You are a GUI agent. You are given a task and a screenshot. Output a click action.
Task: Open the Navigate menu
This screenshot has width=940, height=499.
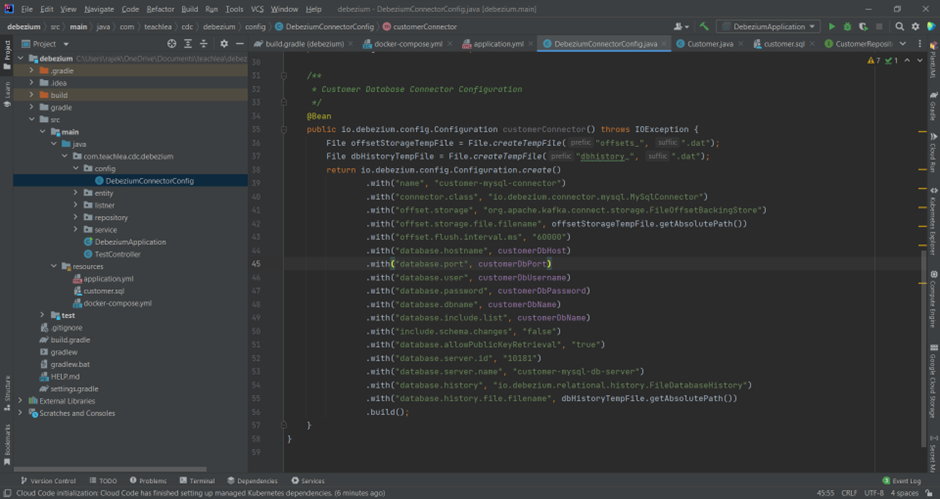click(99, 9)
